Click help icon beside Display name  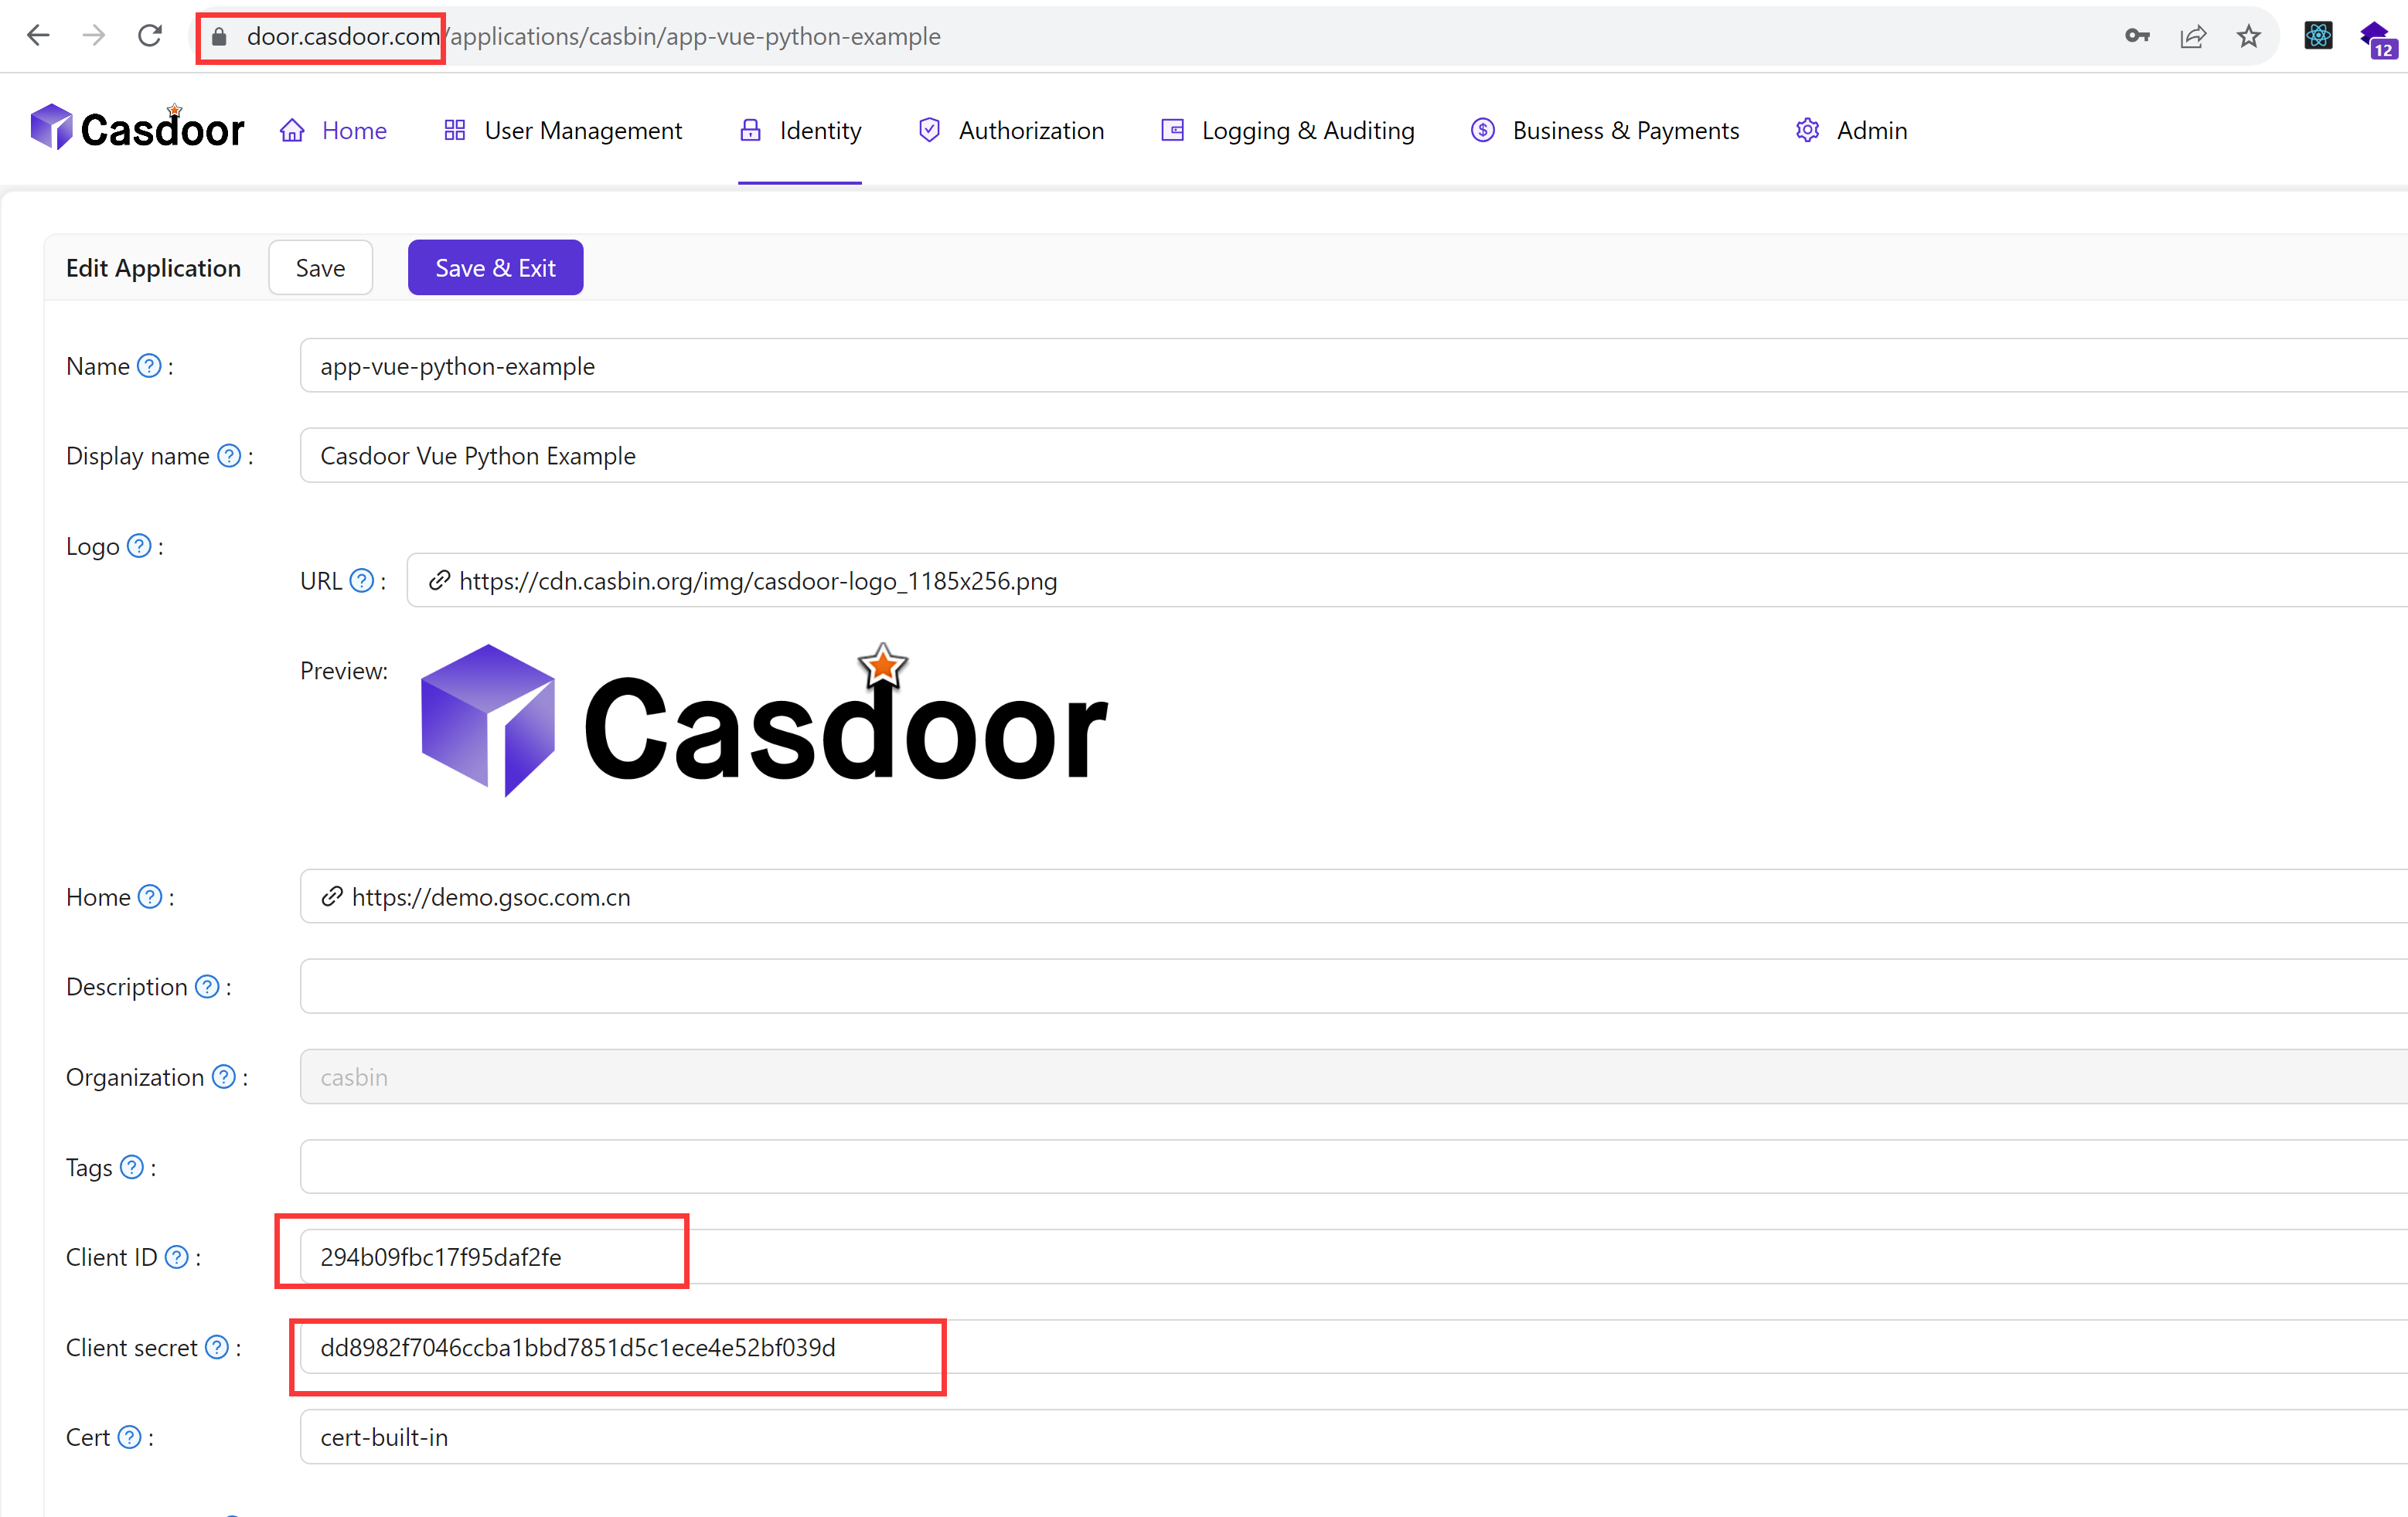(229, 456)
